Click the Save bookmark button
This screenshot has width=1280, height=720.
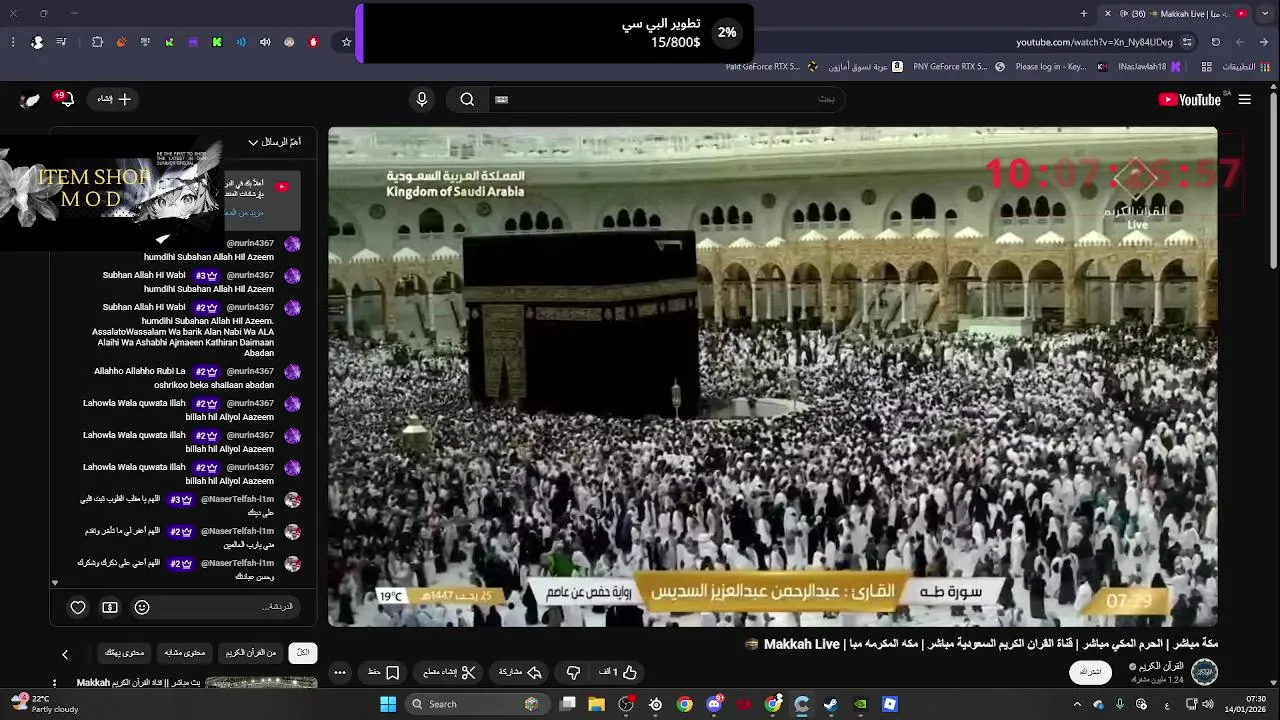[383, 672]
